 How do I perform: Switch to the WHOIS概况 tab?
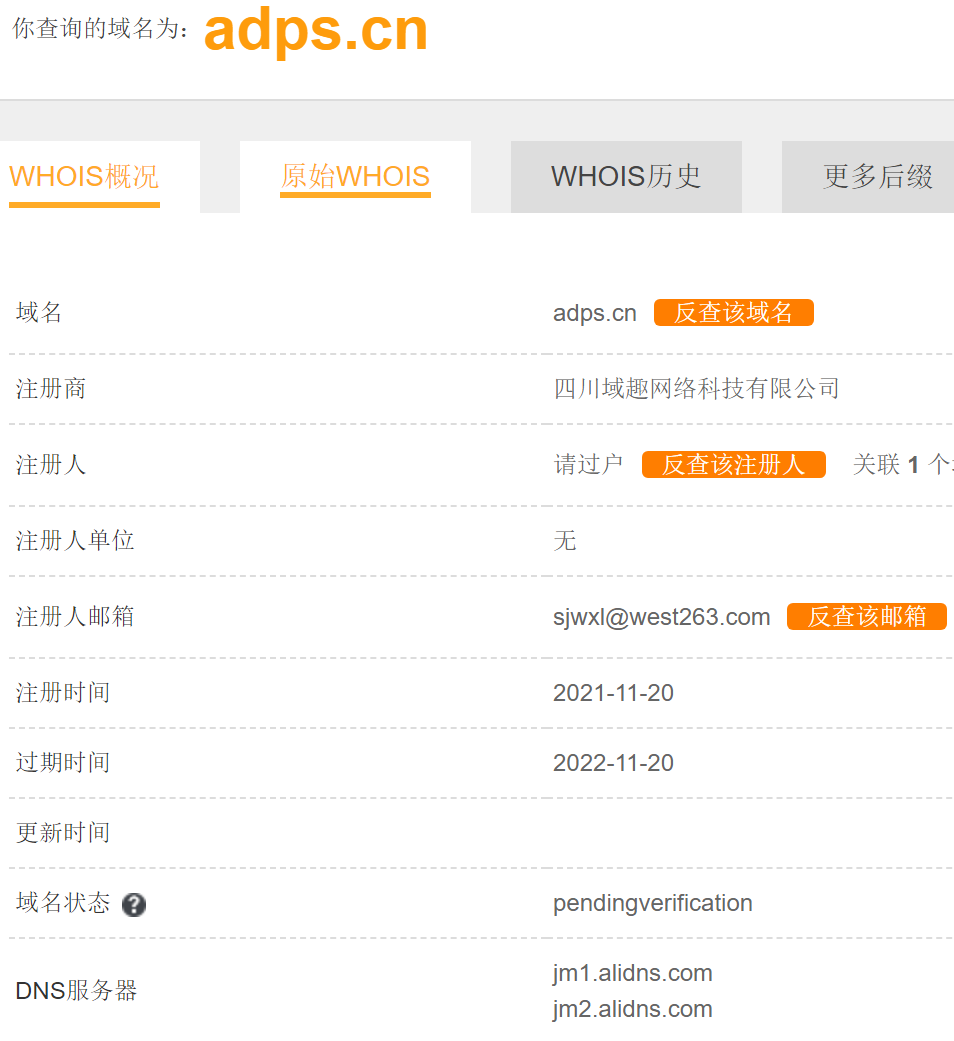pos(84,177)
